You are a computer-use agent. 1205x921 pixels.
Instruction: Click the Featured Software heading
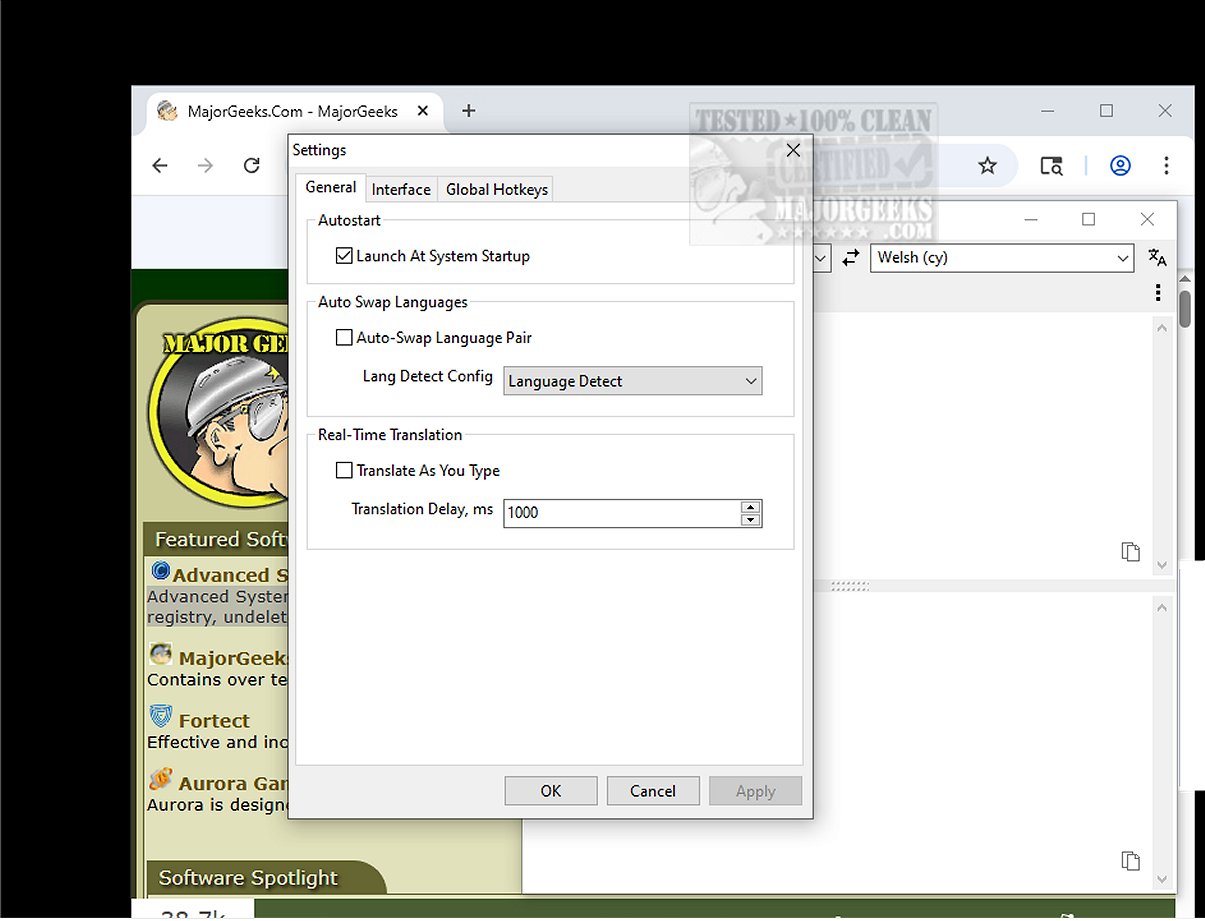click(221, 539)
